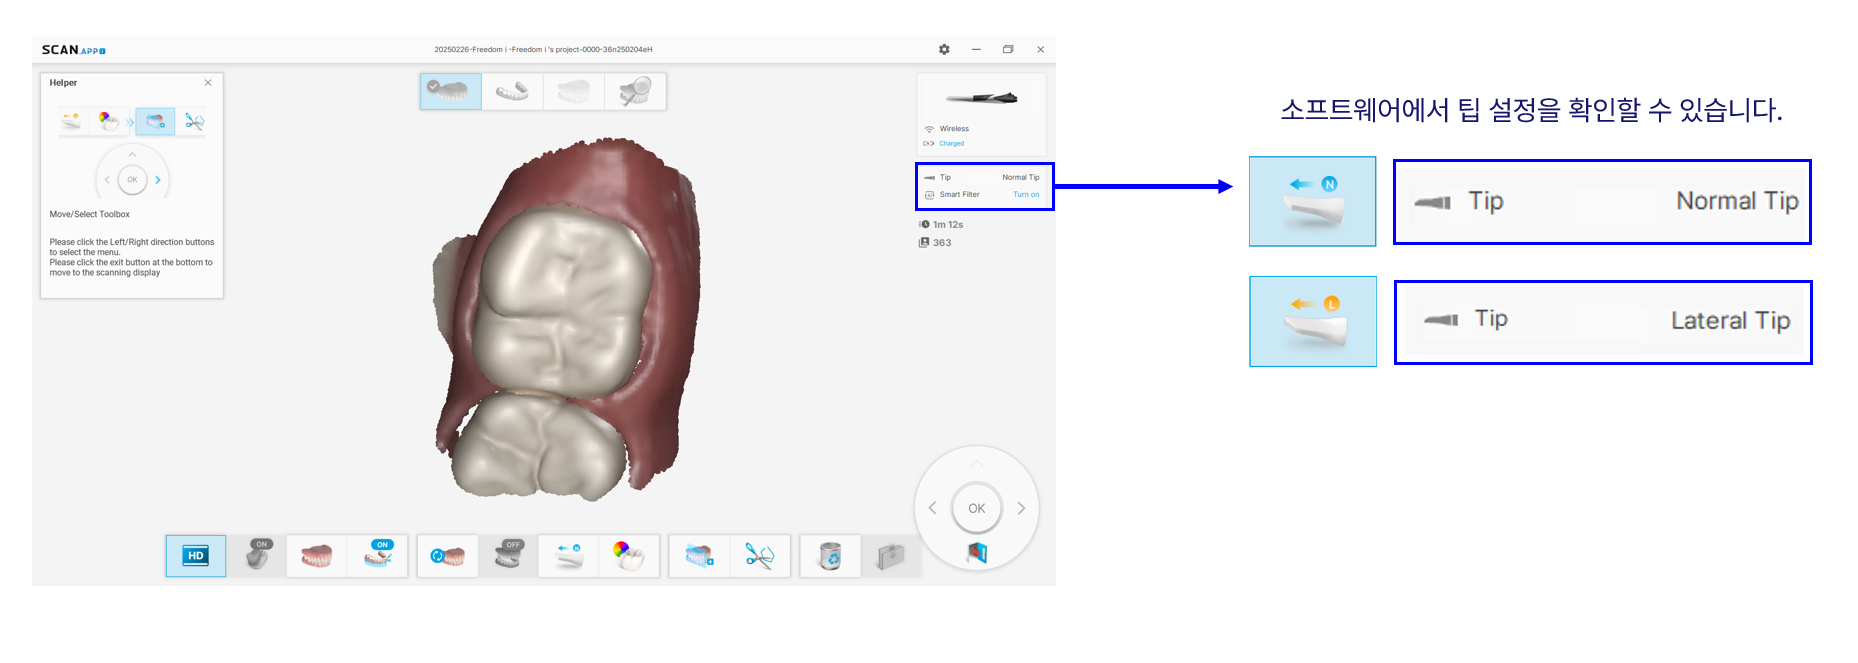Image resolution: width=1858 pixels, height=663 pixels.
Task: Click the exit door icon below OK dial
Action: [977, 553]
